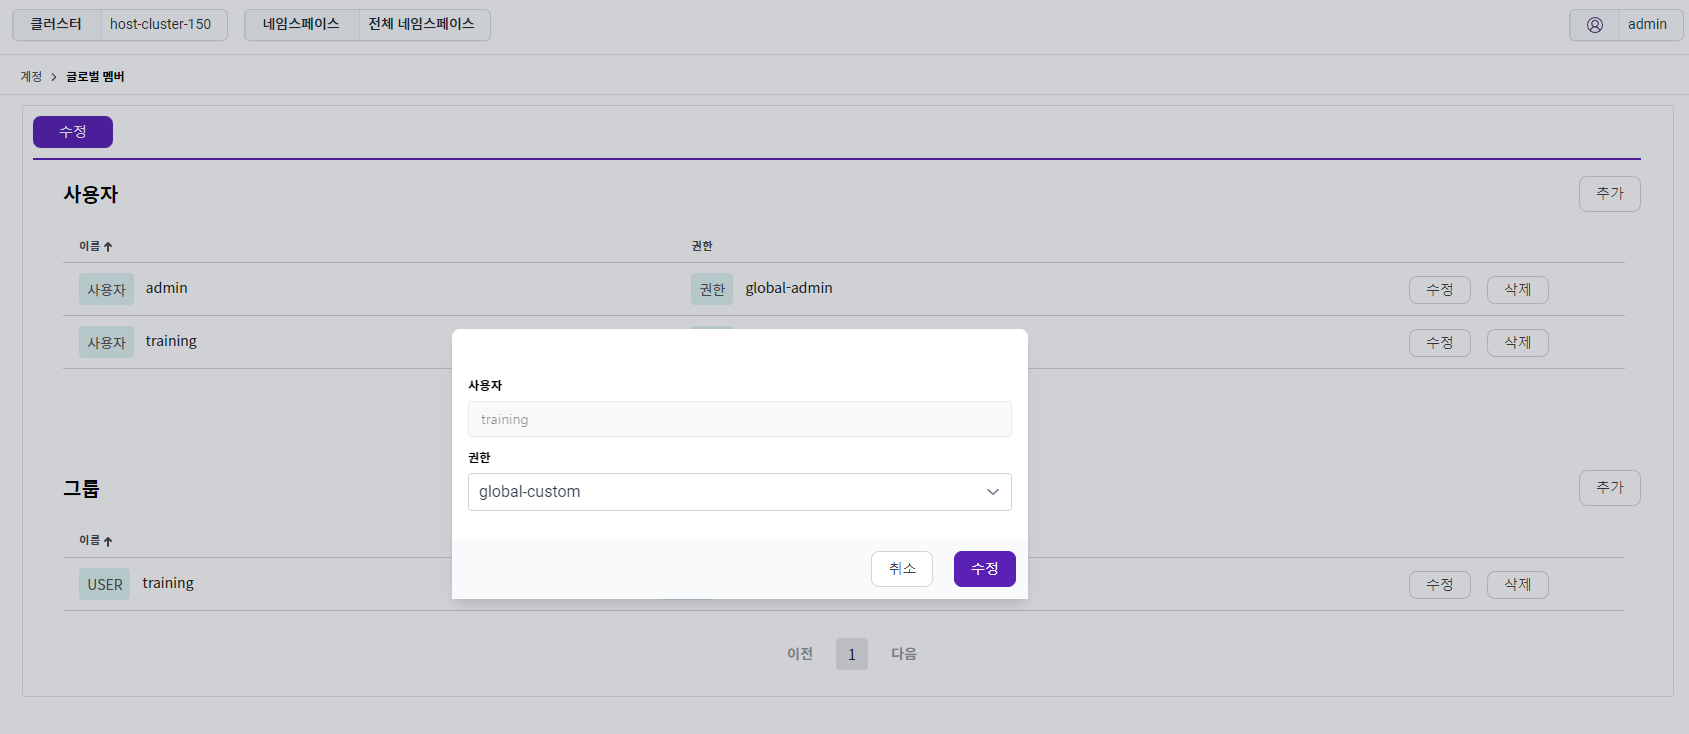The image size is (1689, 734).
Task: Click the purple 수정 tab at the top of the panel
Action: pyautogui.click(x=73, y=132)
